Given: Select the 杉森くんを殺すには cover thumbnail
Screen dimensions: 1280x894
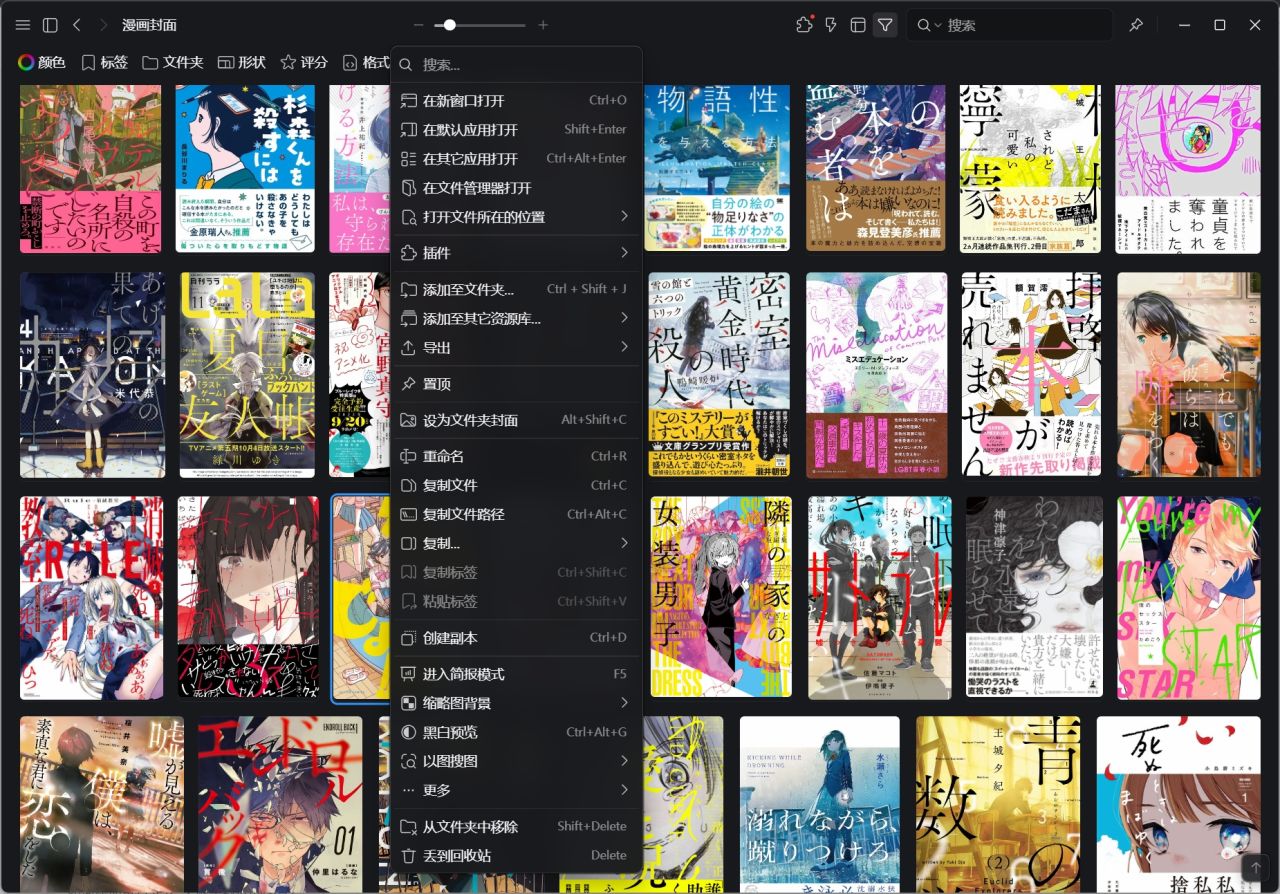Looking at the screenshot, I should [x=245, y=168].
